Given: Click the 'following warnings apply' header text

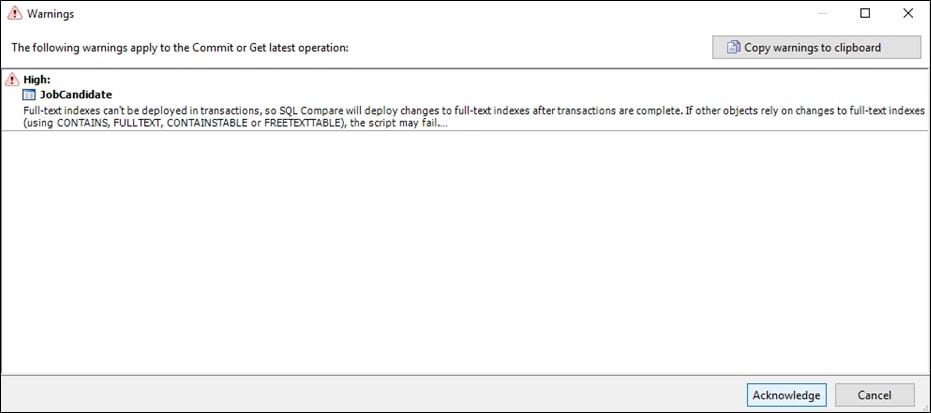Looking at the screenshot, I should pos(180,47).
